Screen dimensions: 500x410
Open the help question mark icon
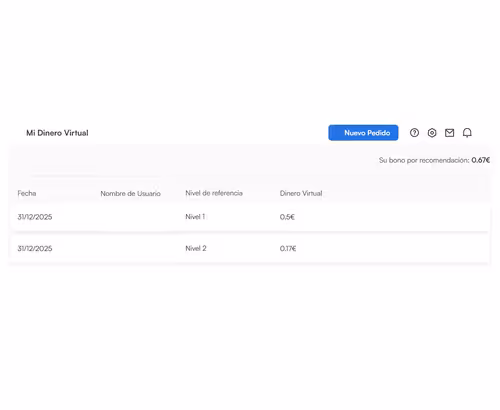414,133
